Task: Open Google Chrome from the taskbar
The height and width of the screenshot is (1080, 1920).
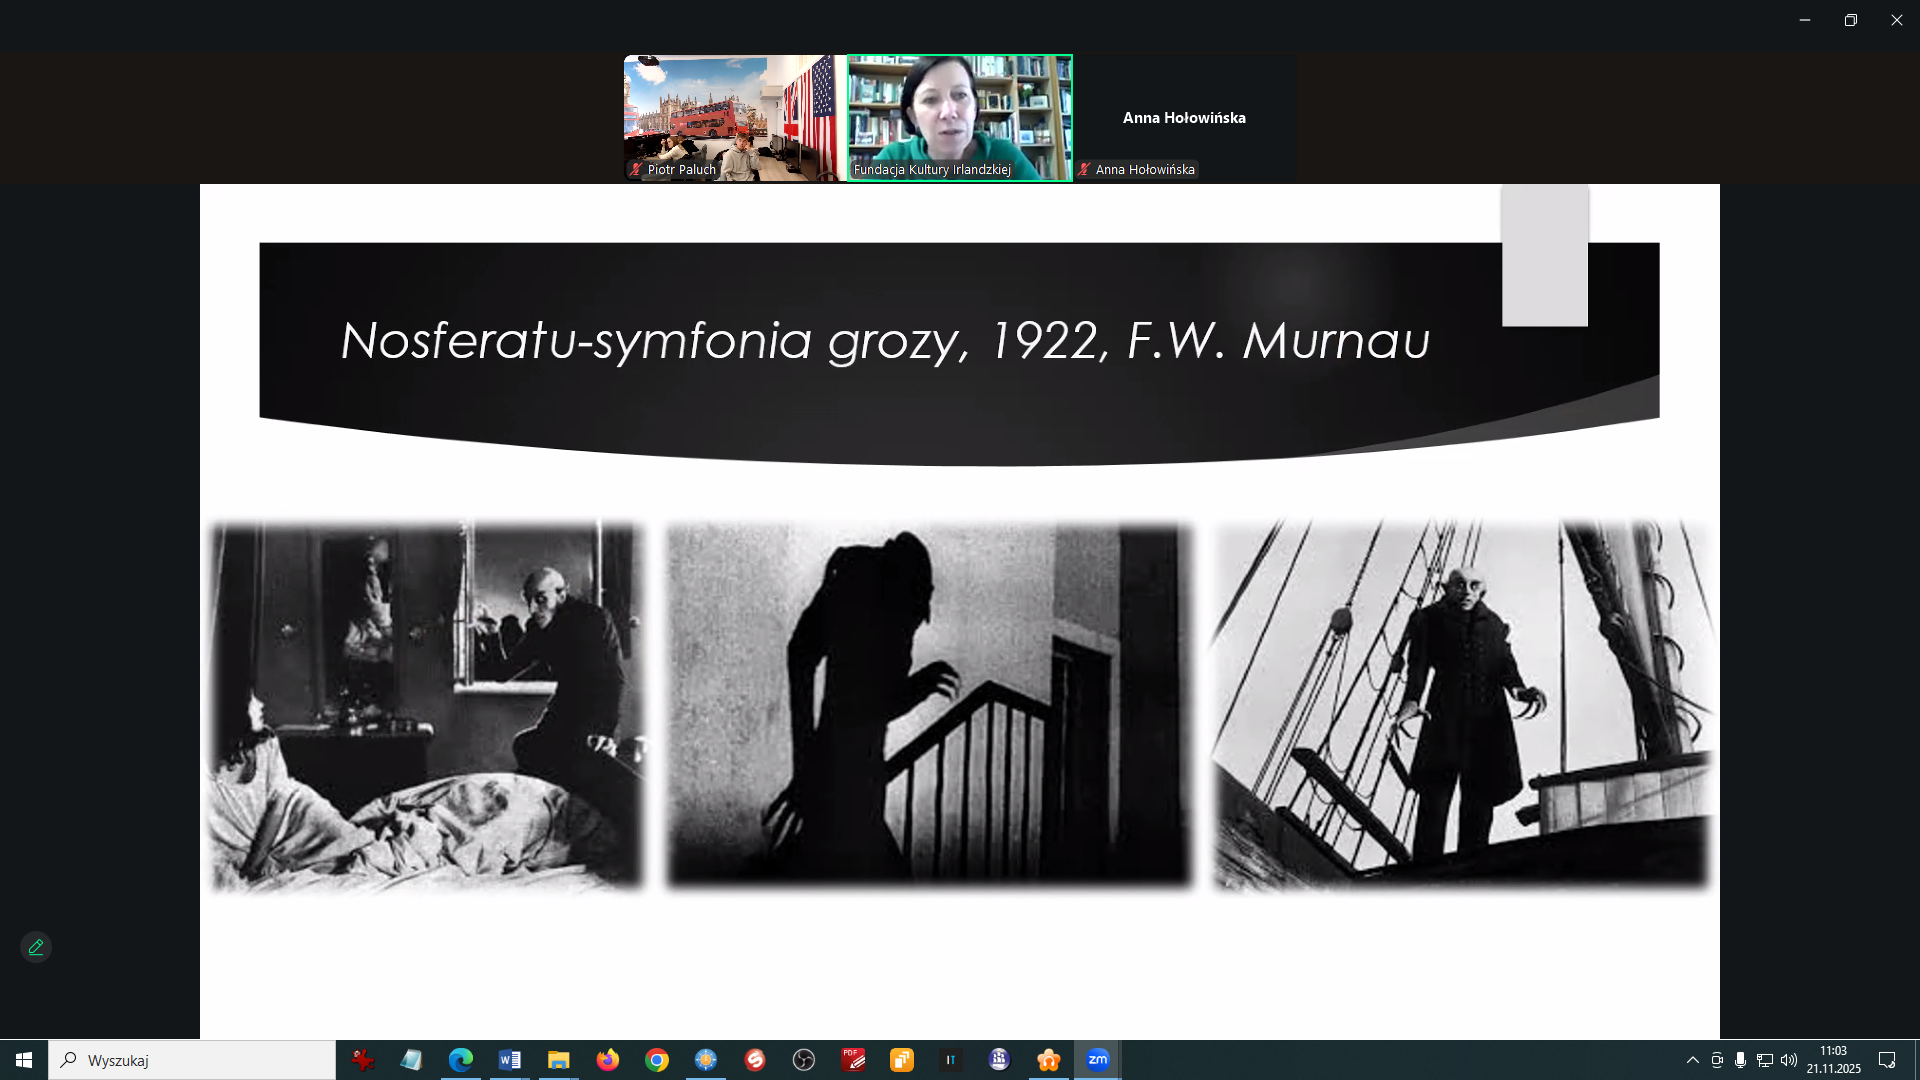Action: 657,1060
